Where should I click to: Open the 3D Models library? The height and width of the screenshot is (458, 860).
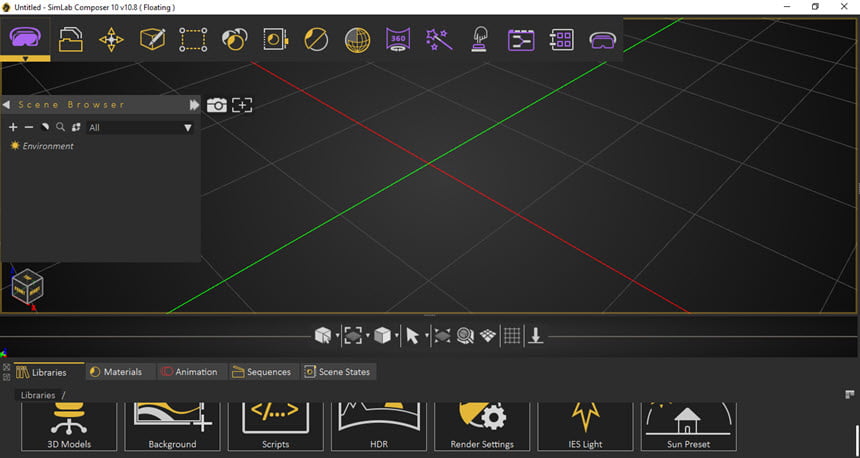[69, 427]
